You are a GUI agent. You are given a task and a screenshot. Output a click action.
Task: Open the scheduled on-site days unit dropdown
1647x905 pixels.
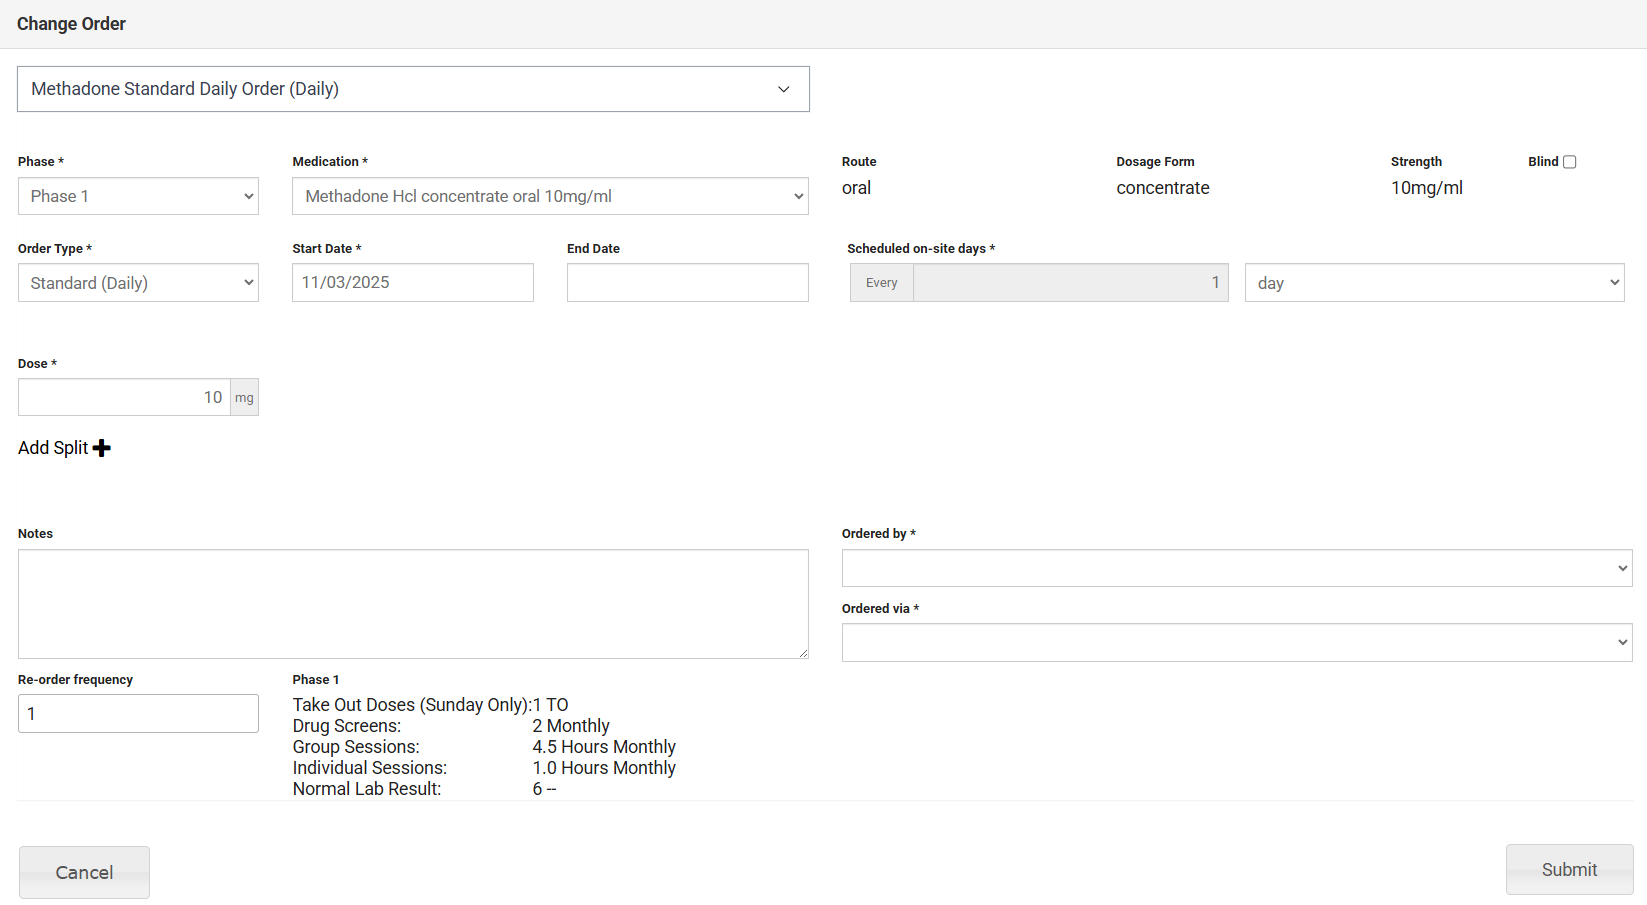1434,283
